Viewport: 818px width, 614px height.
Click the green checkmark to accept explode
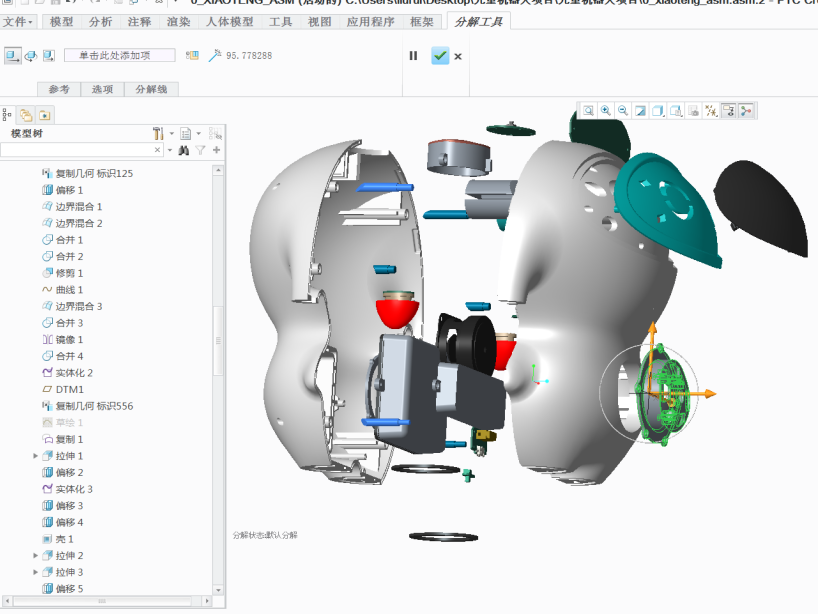[x=440, y=56]
